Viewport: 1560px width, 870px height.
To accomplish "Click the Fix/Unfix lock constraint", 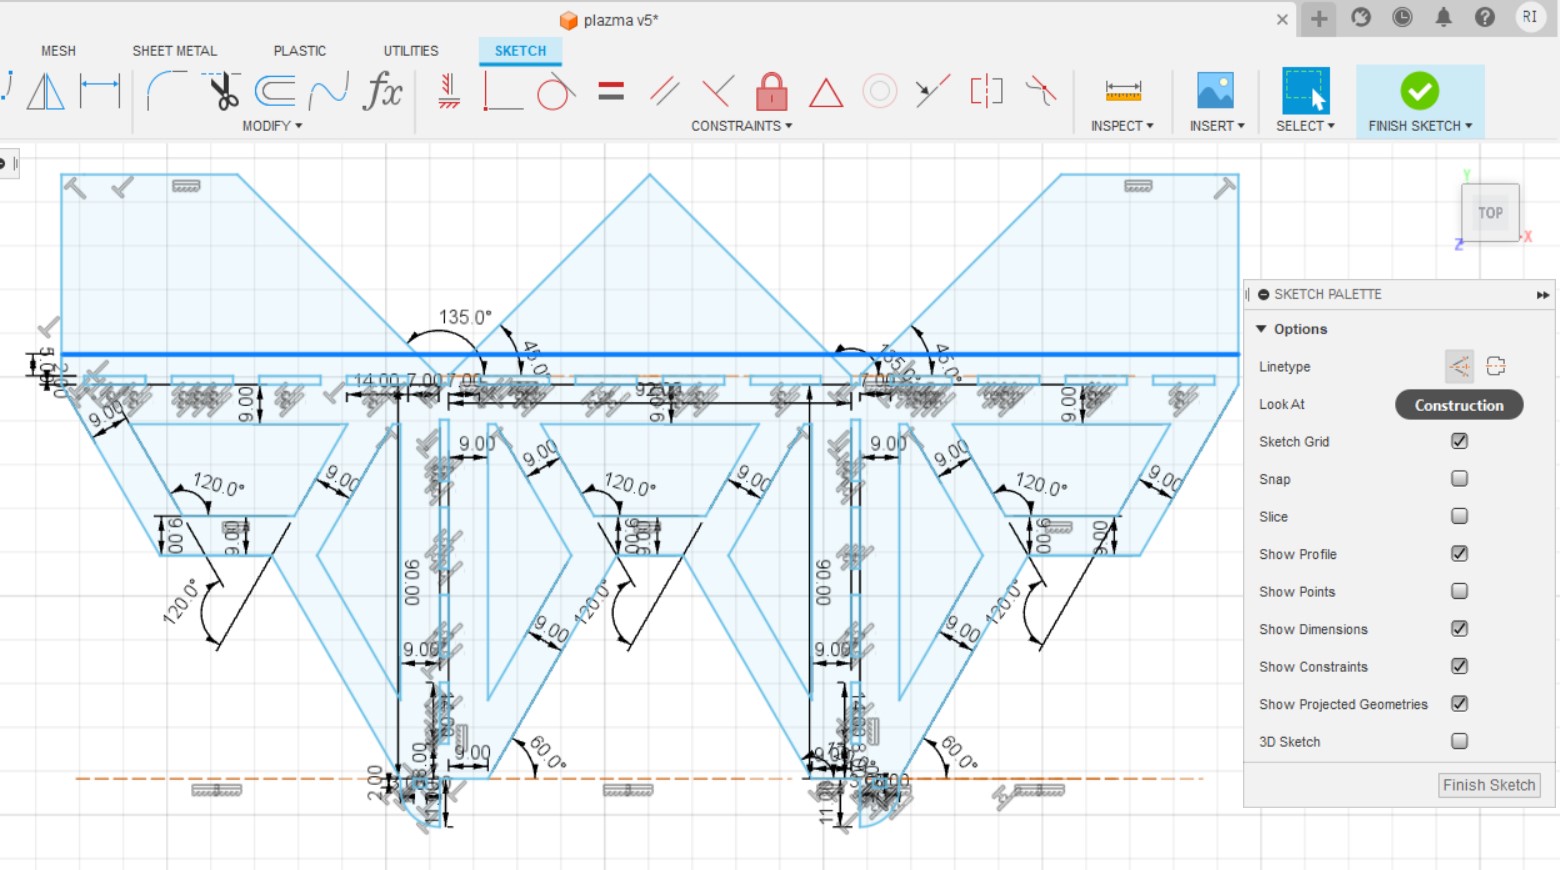I will pos(771,92).
